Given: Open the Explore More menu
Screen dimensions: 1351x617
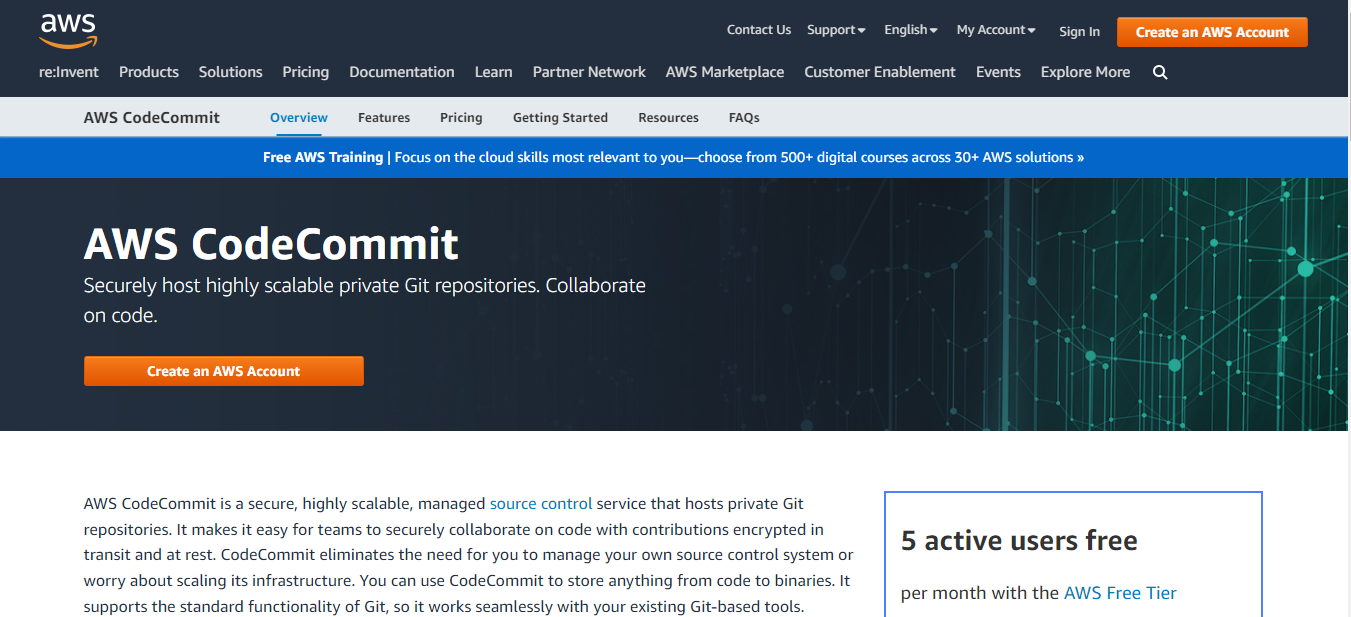Looking at the screenshot, I should point(1085,72).
